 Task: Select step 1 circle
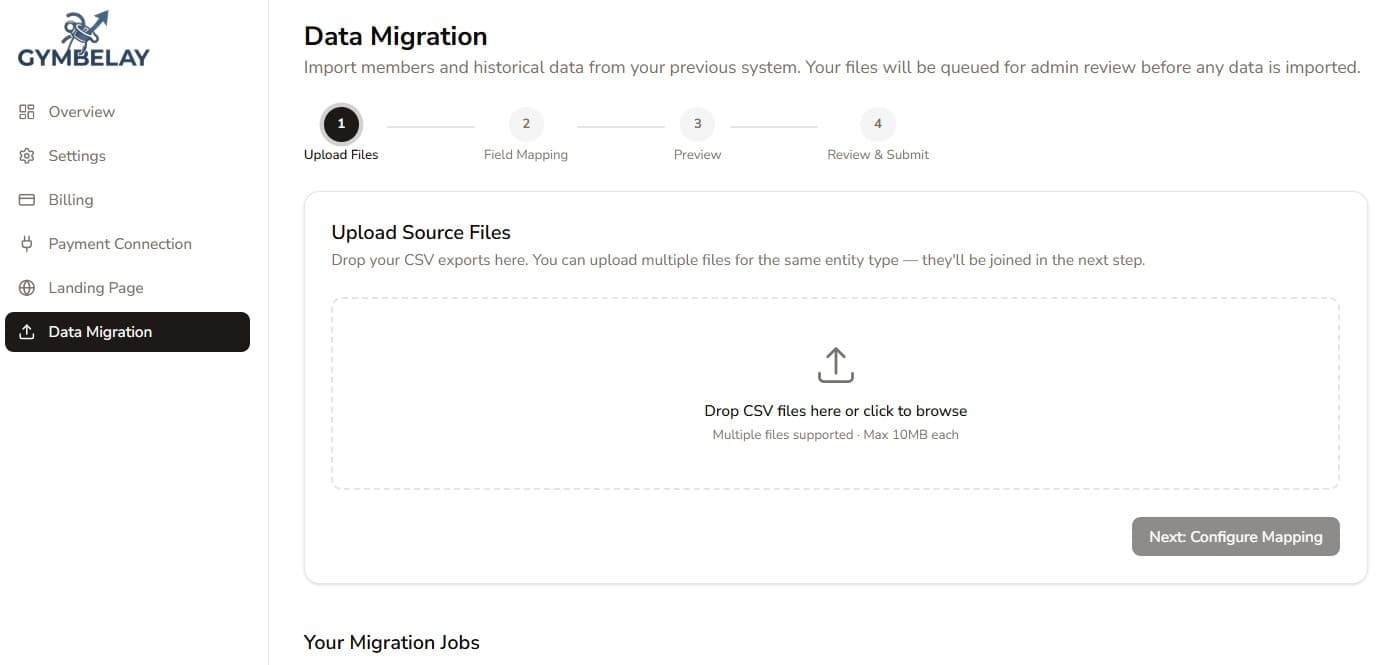(341, 125)
